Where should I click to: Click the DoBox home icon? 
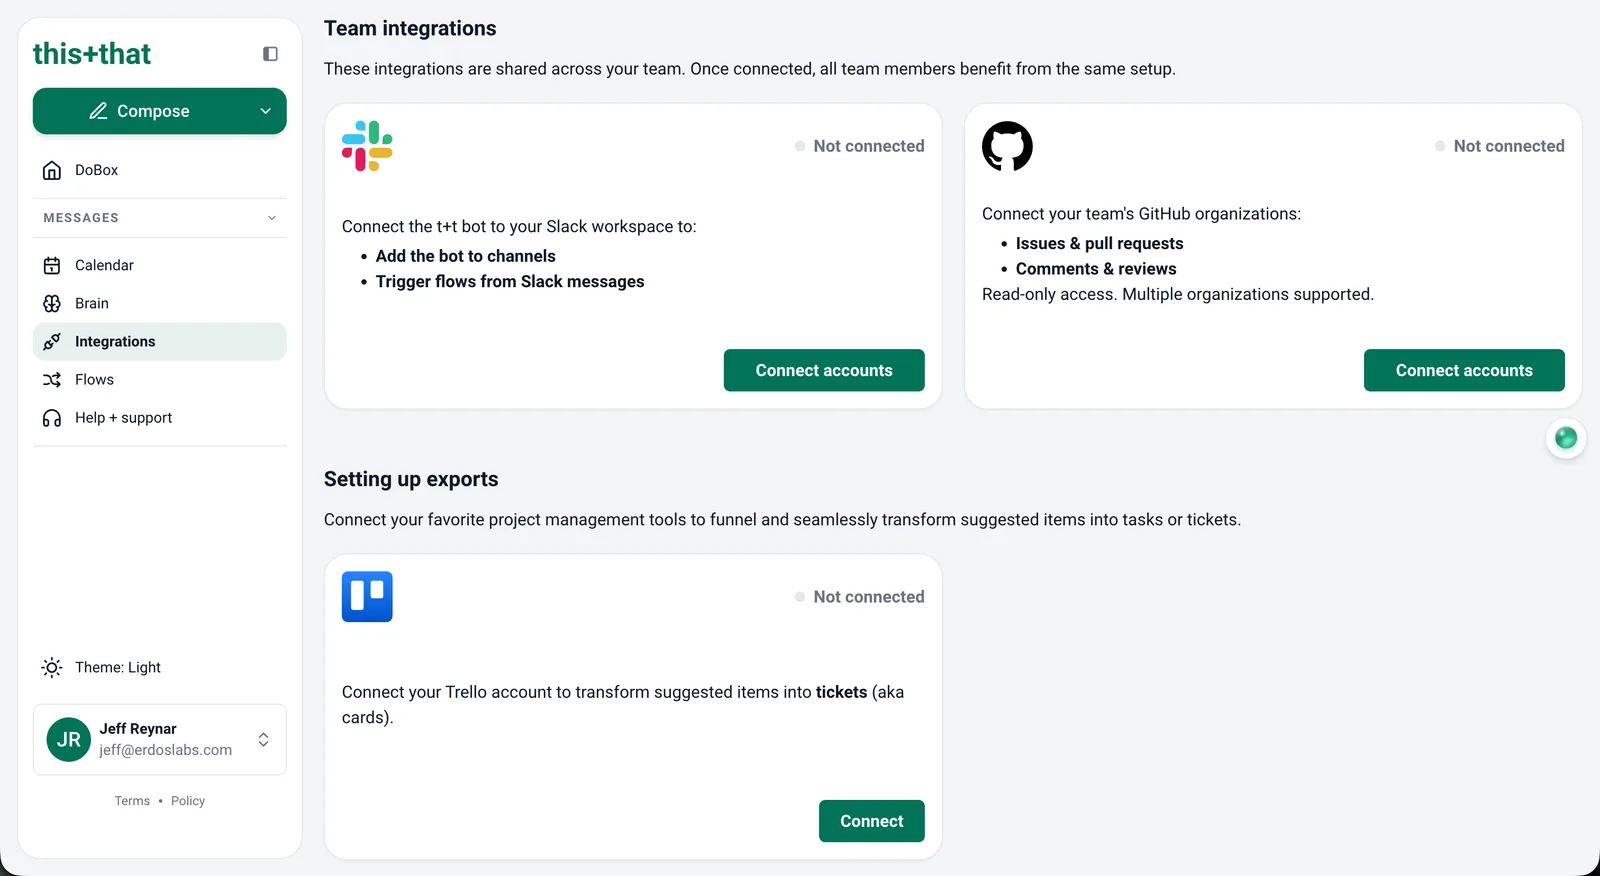tap(52, 170)
